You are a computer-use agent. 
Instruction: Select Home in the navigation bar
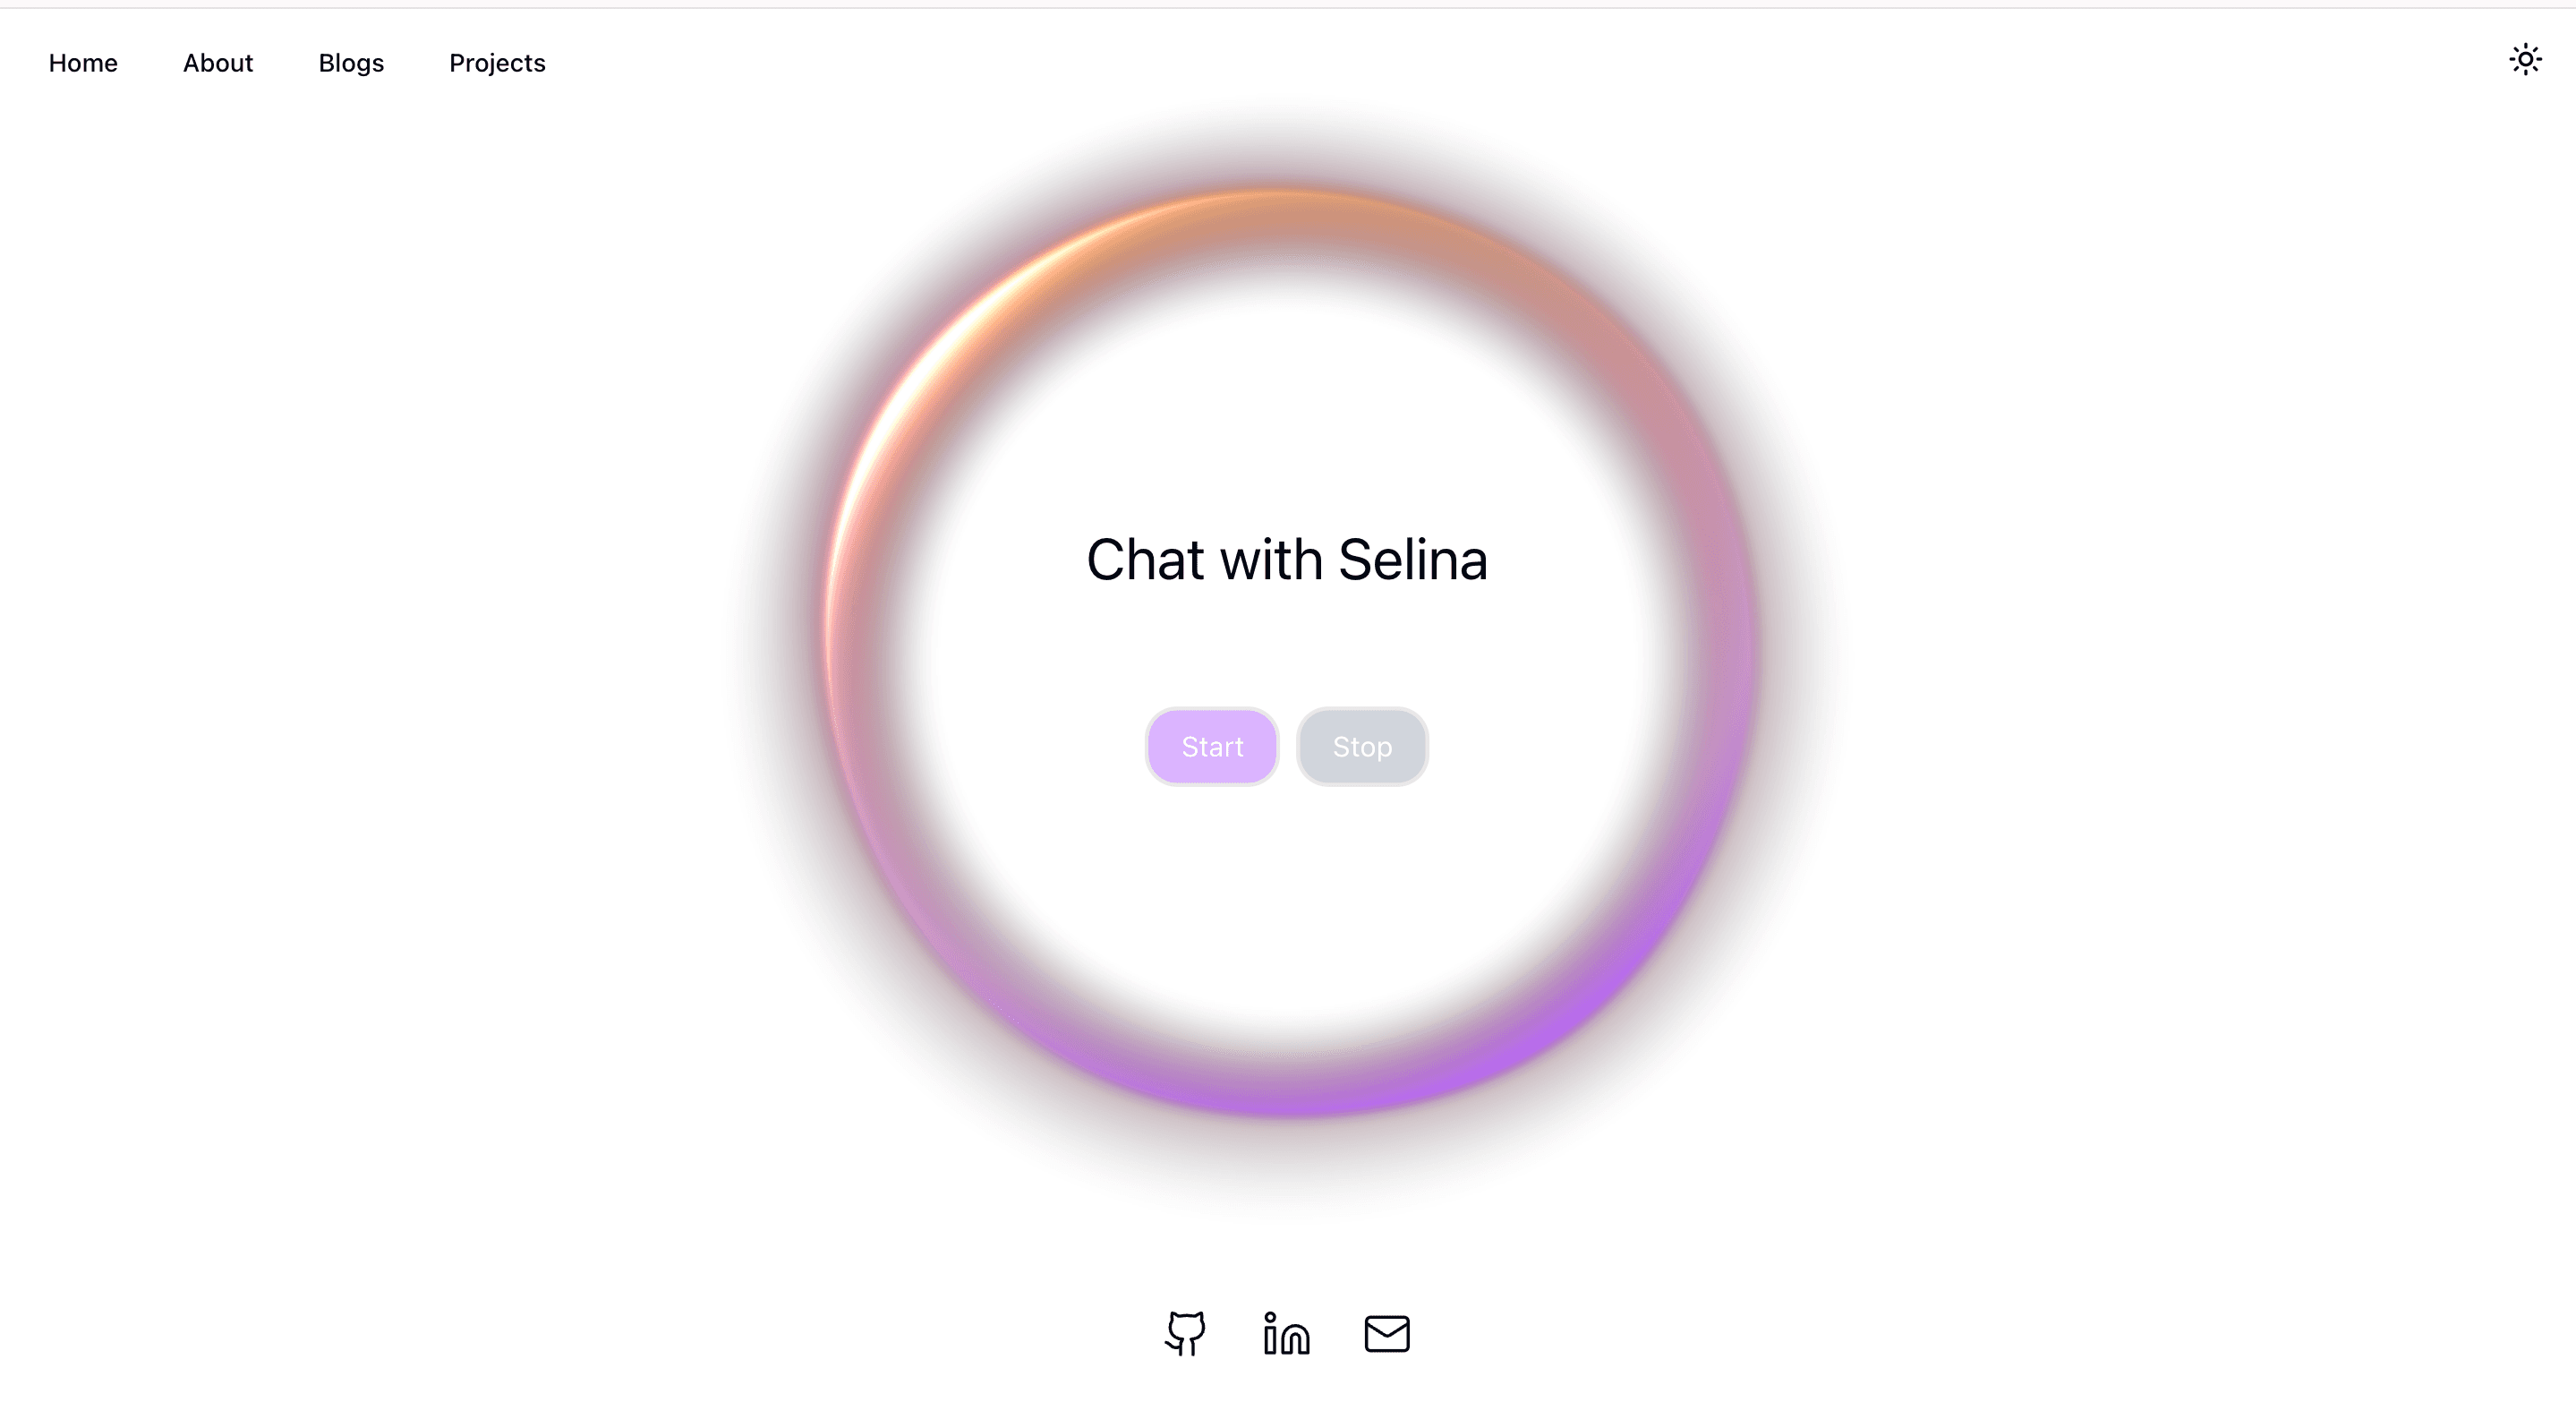(83, 63)
